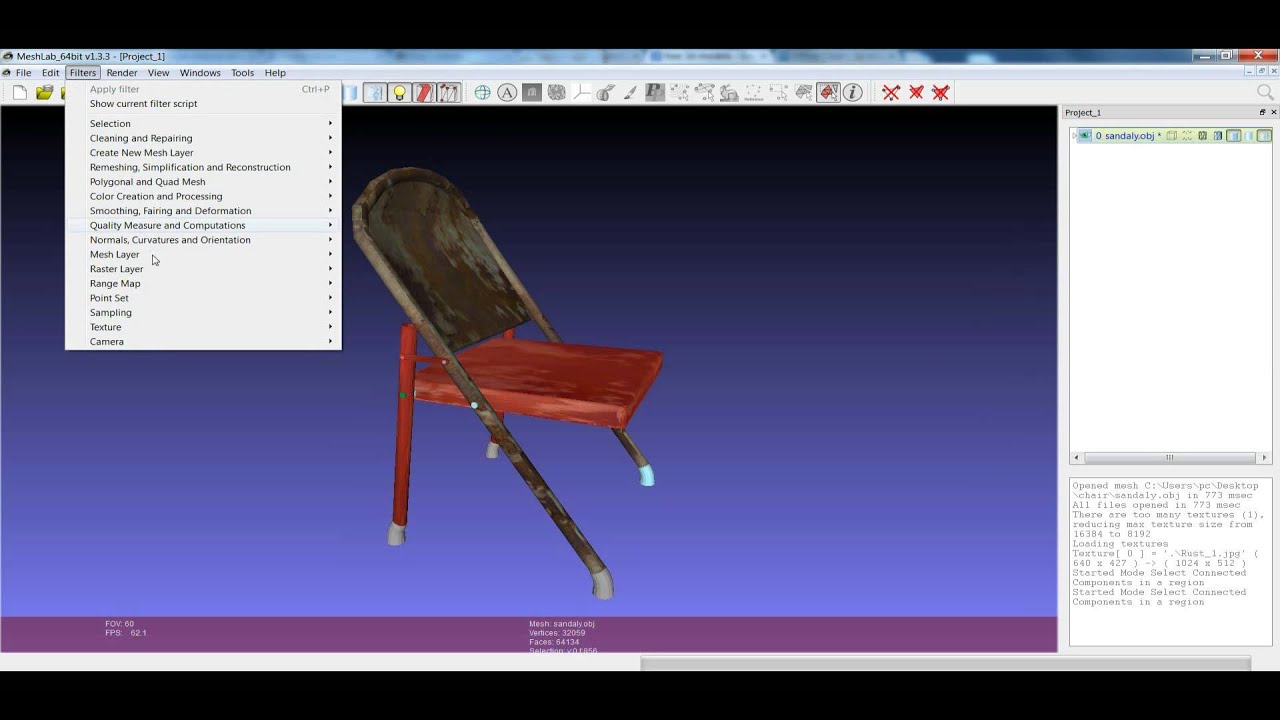Click Show current filter script
The image size is (1280, 720).
[203, 103]
